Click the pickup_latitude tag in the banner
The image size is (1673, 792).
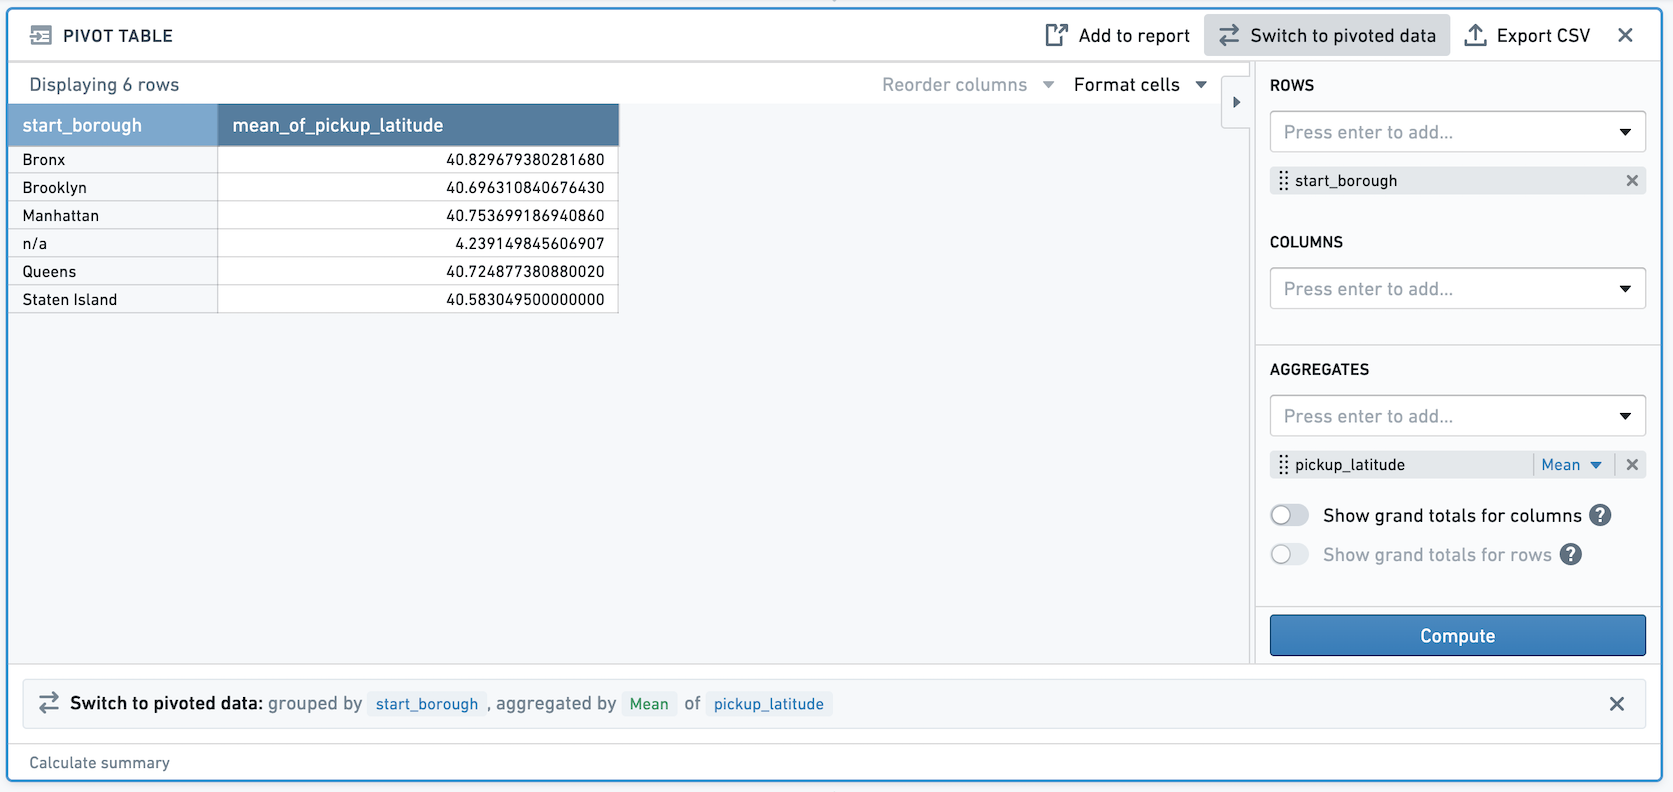pyautogui.click(x=769, y=704)
